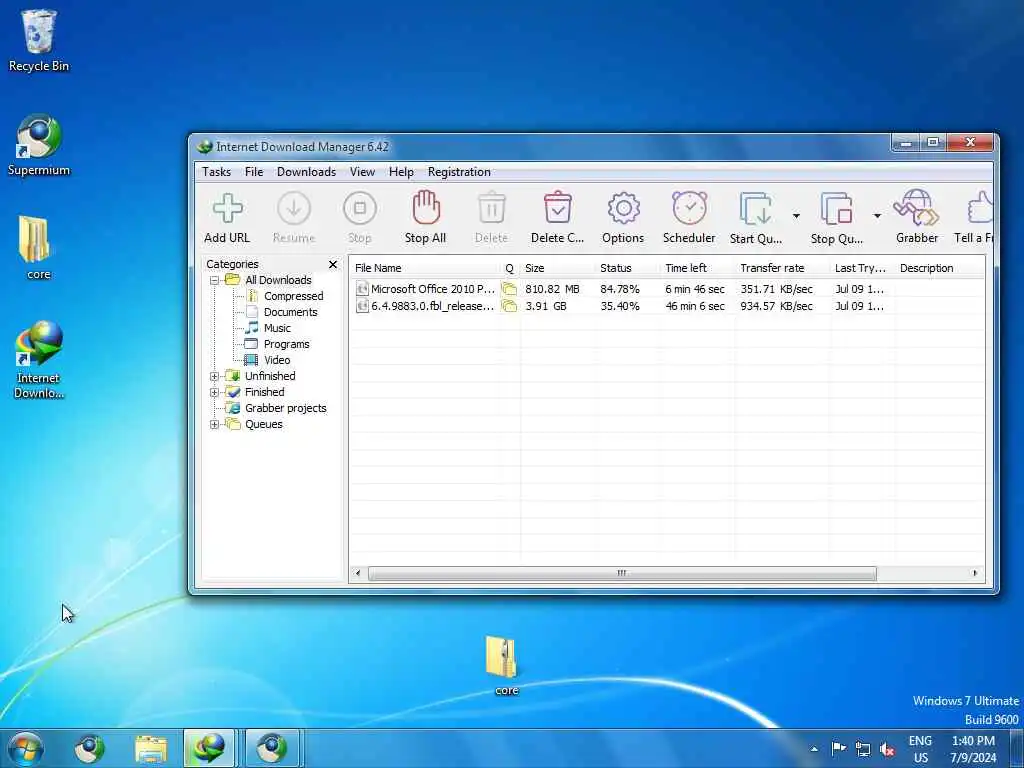
Task: Click the Resume toolbar icon
Action: pyautogui.click(x=294, y=217)
